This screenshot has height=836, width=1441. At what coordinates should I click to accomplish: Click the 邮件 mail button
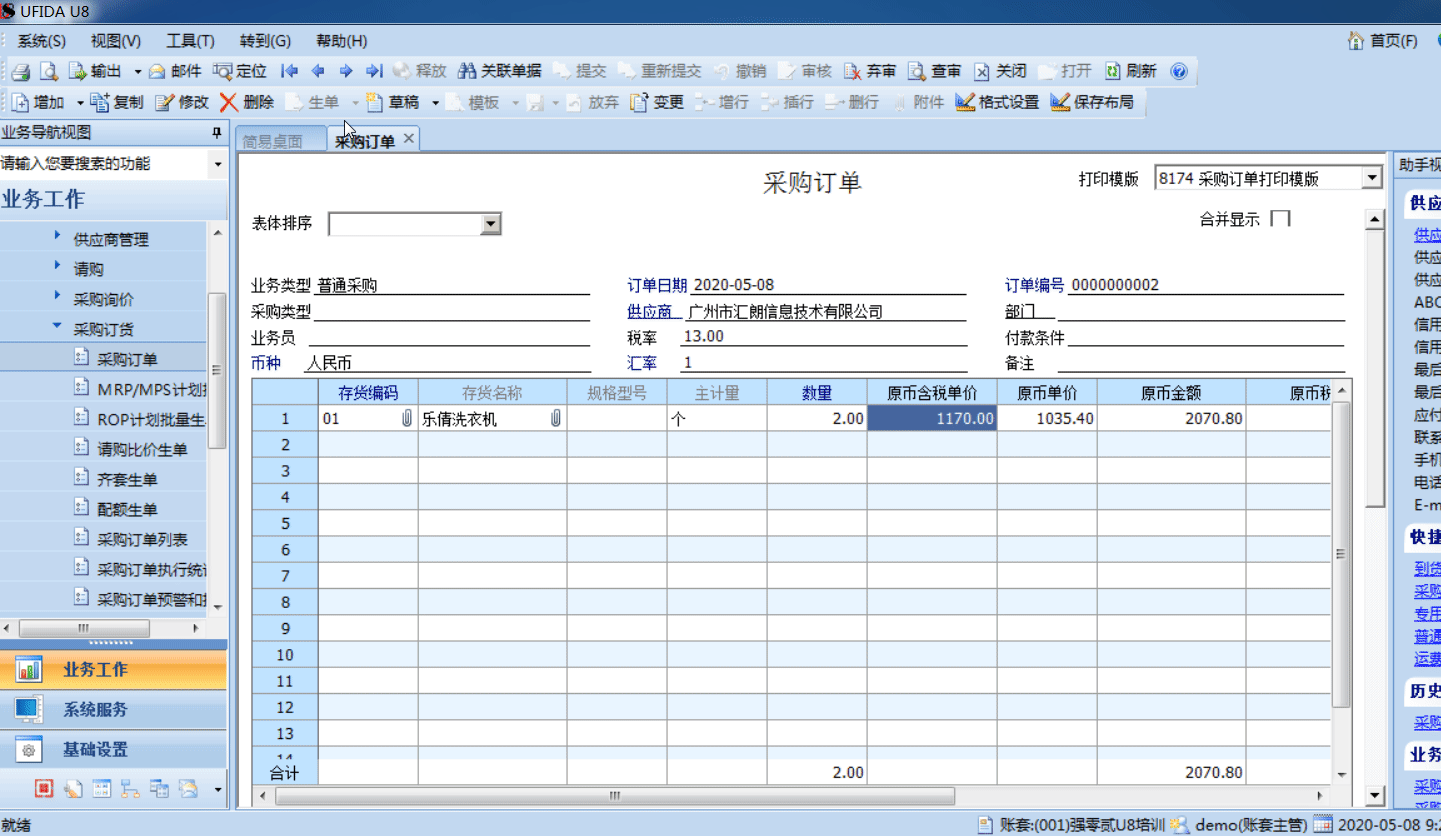(x=175, y=71)
